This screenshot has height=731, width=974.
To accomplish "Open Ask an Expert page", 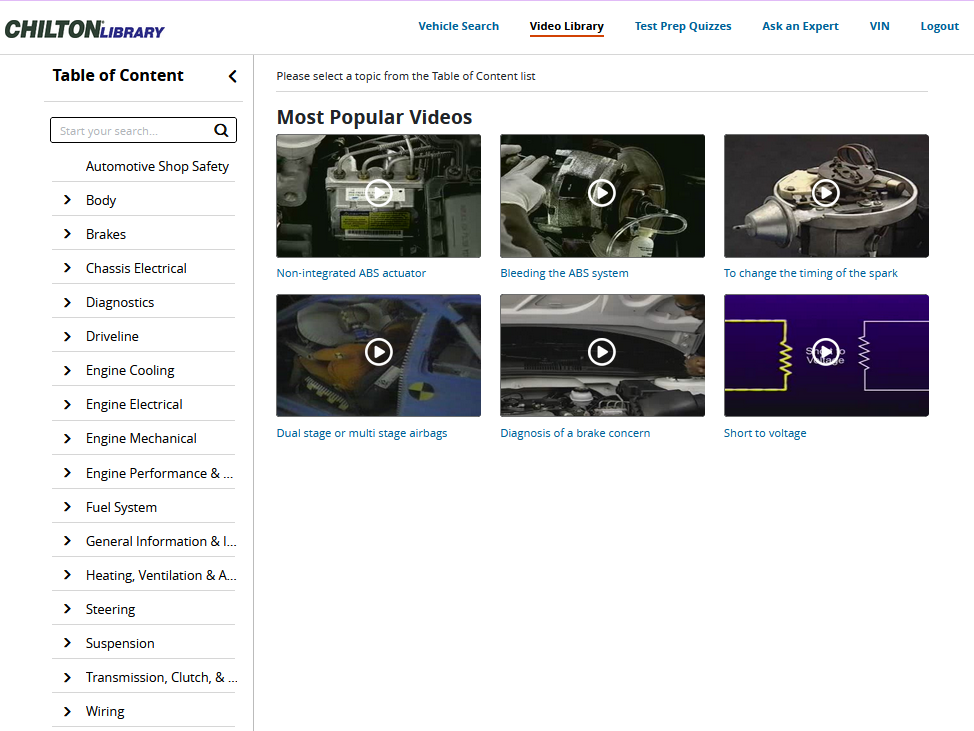I will click(800, 26).
